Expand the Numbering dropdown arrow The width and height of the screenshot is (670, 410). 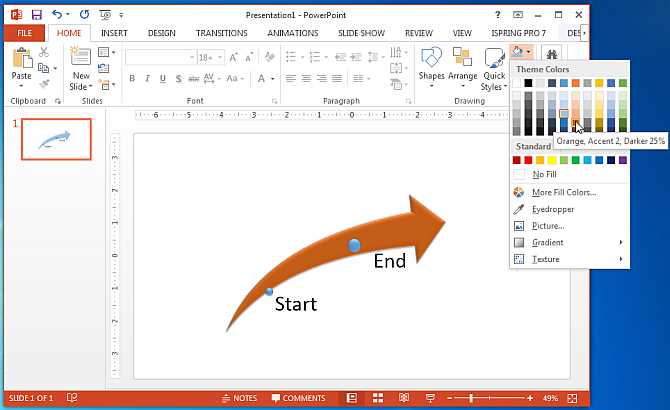tap(326, 57)
